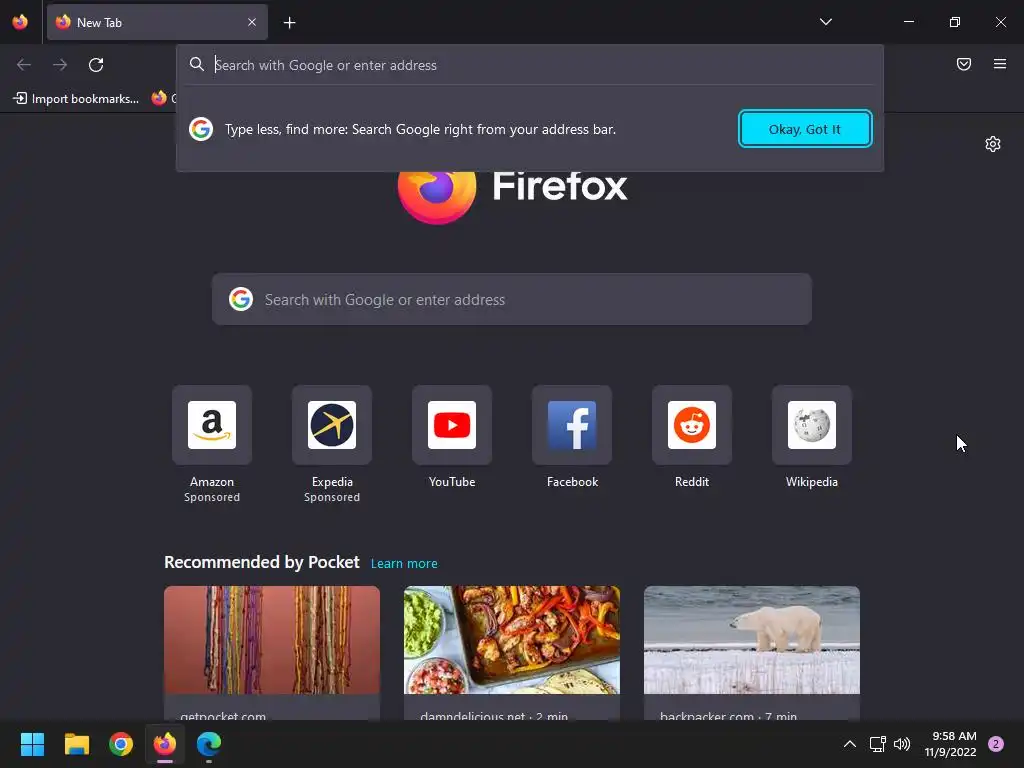Expand the List all tabs chevron
1024x768 pixels.
point(825,22)
